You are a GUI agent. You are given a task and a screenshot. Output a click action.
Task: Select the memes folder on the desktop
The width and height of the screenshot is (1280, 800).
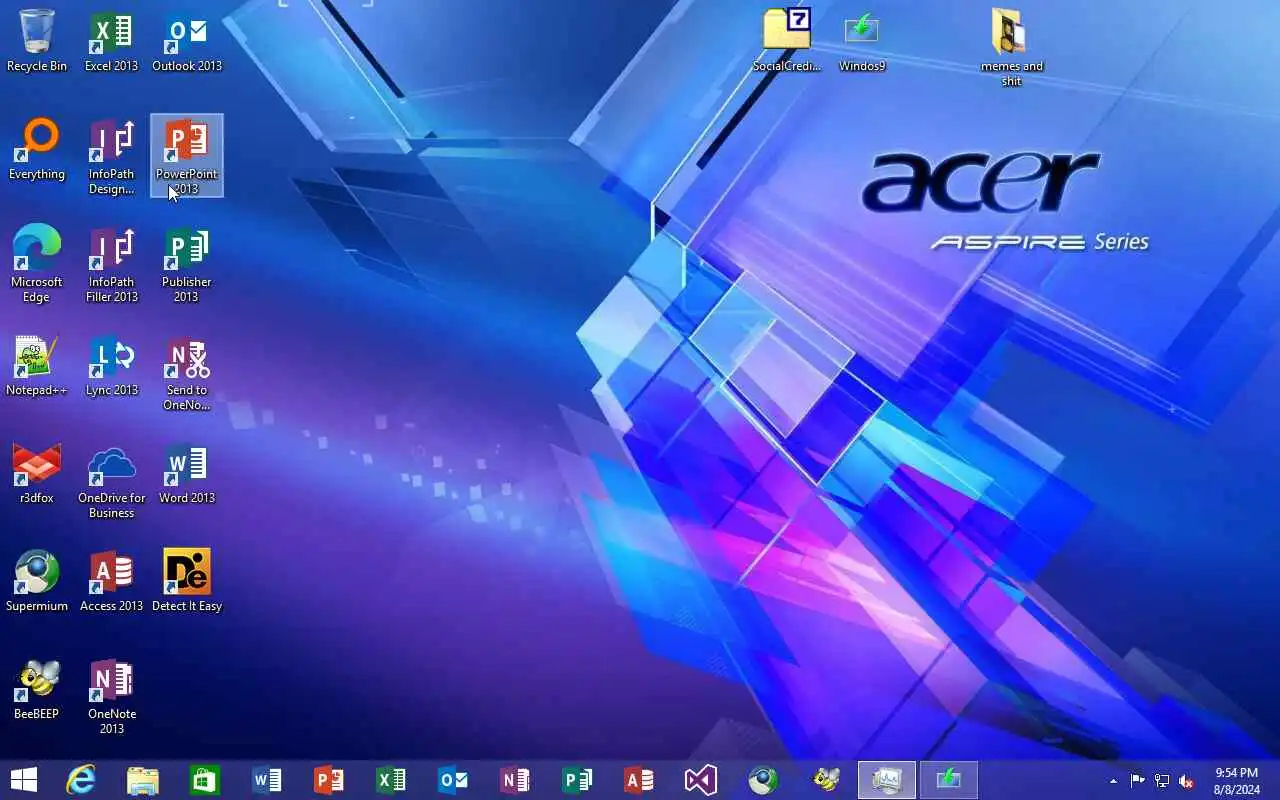click(x=1011, y=48)
